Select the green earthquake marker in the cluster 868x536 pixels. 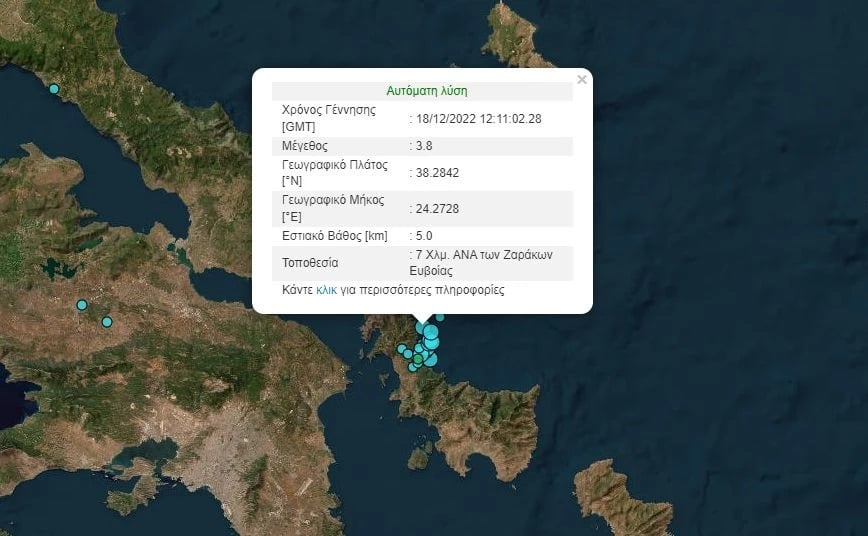click(x=418, y=359)
